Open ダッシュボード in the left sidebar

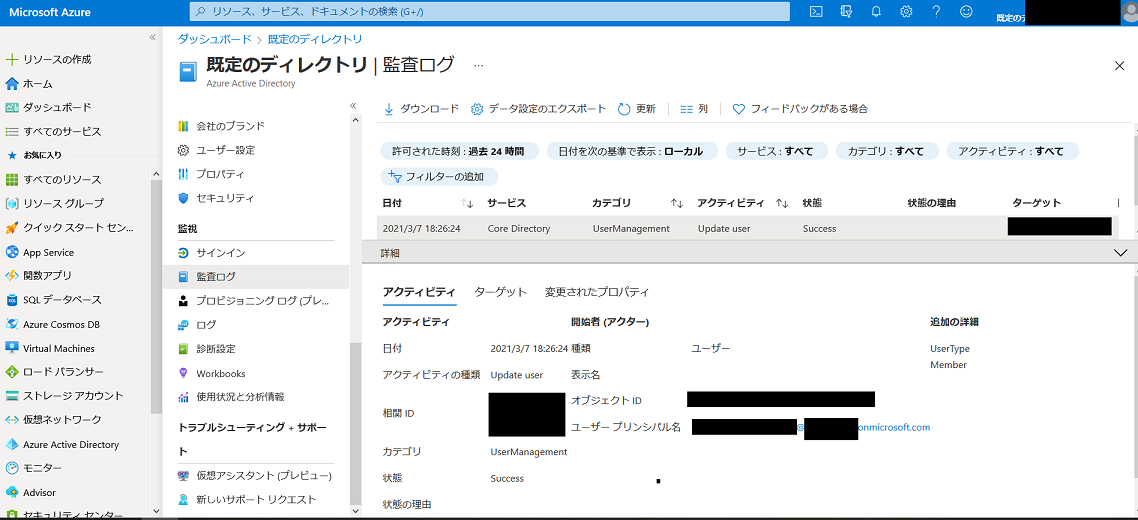[x=49, y=107]
